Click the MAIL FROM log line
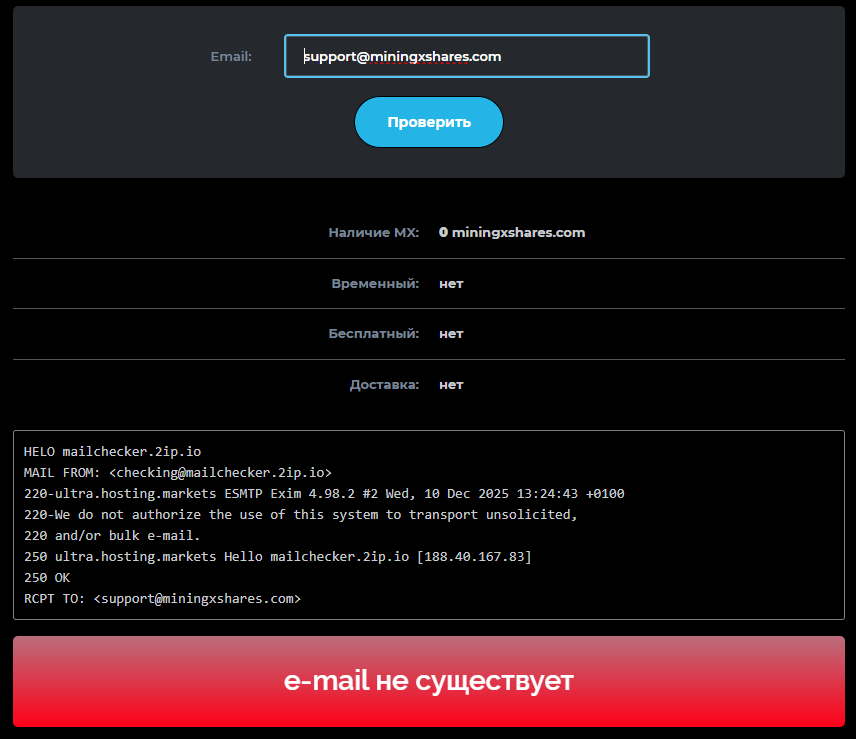Viewport: 856px width, 739px height. (x=177, y=473)
